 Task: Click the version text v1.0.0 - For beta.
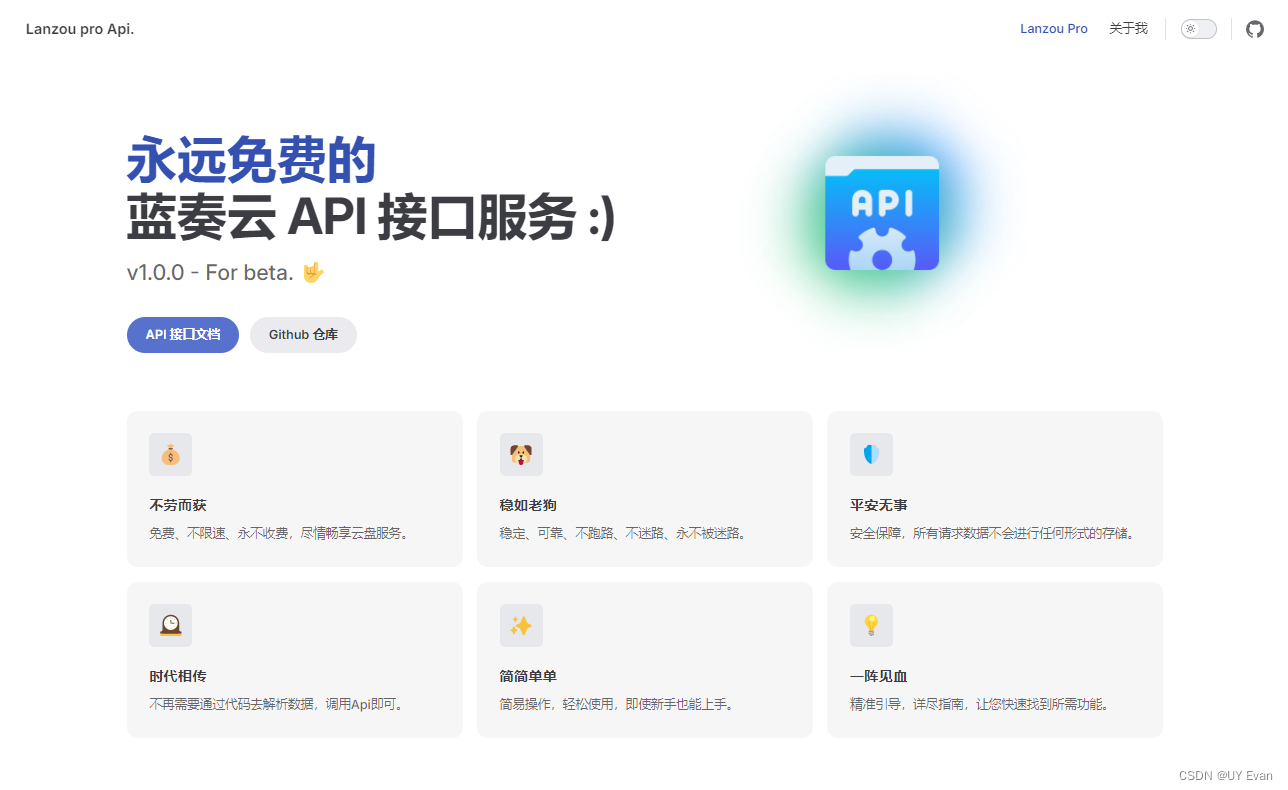(x=210, y=272)
